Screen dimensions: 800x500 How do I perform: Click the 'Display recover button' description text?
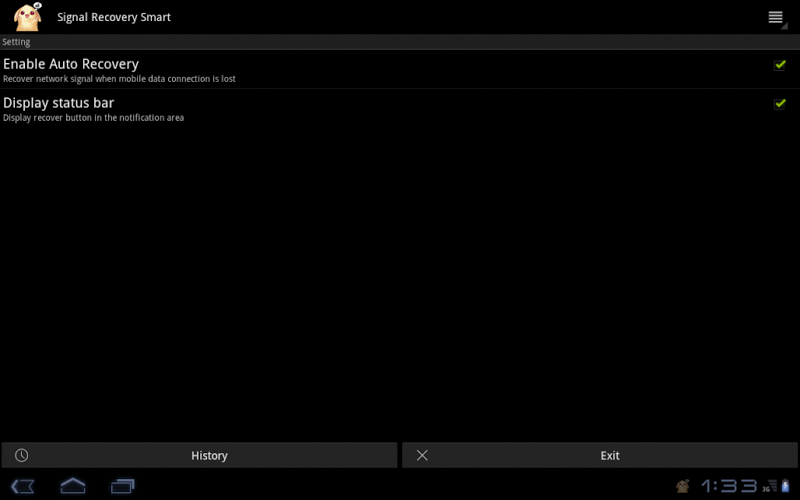[93, 118]
